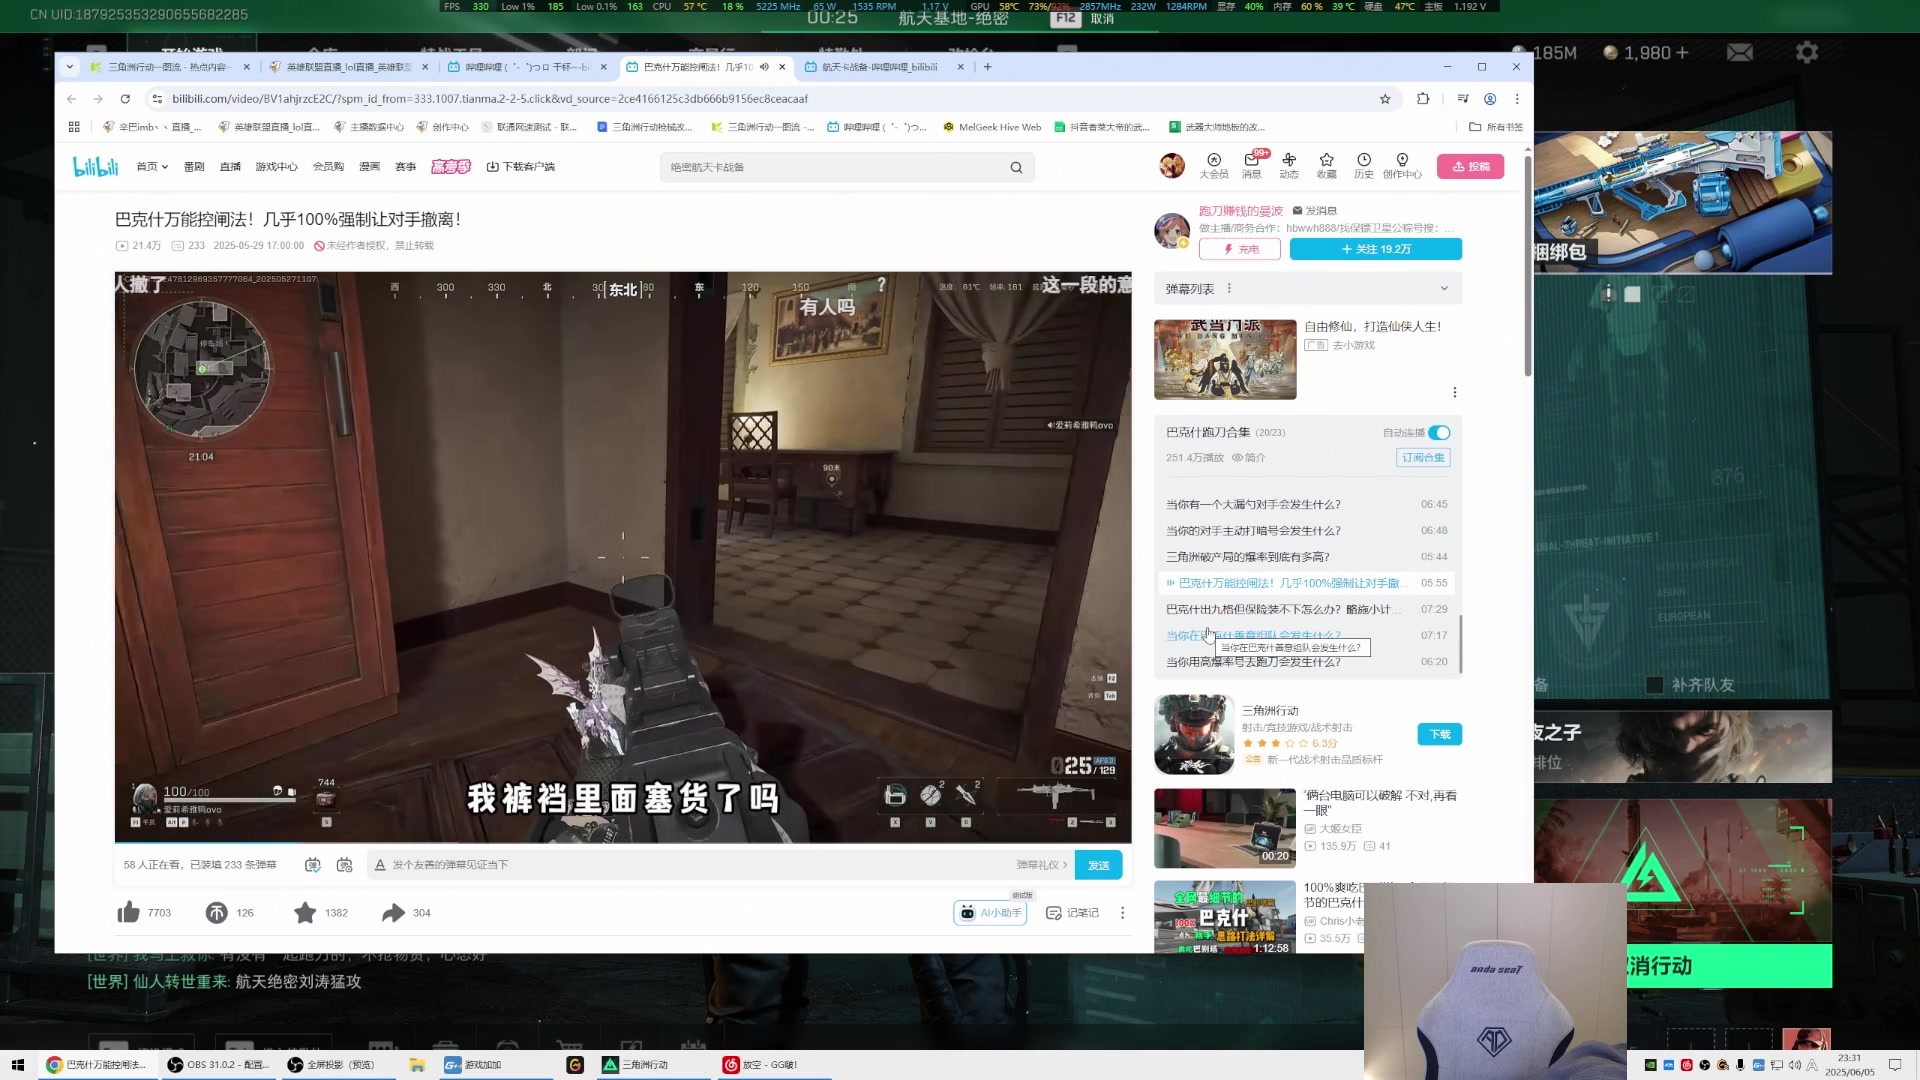Viewport: 1920px width, 1080px height.
Task: Open the danmaku font style A icon
Action: coord(380,865)
